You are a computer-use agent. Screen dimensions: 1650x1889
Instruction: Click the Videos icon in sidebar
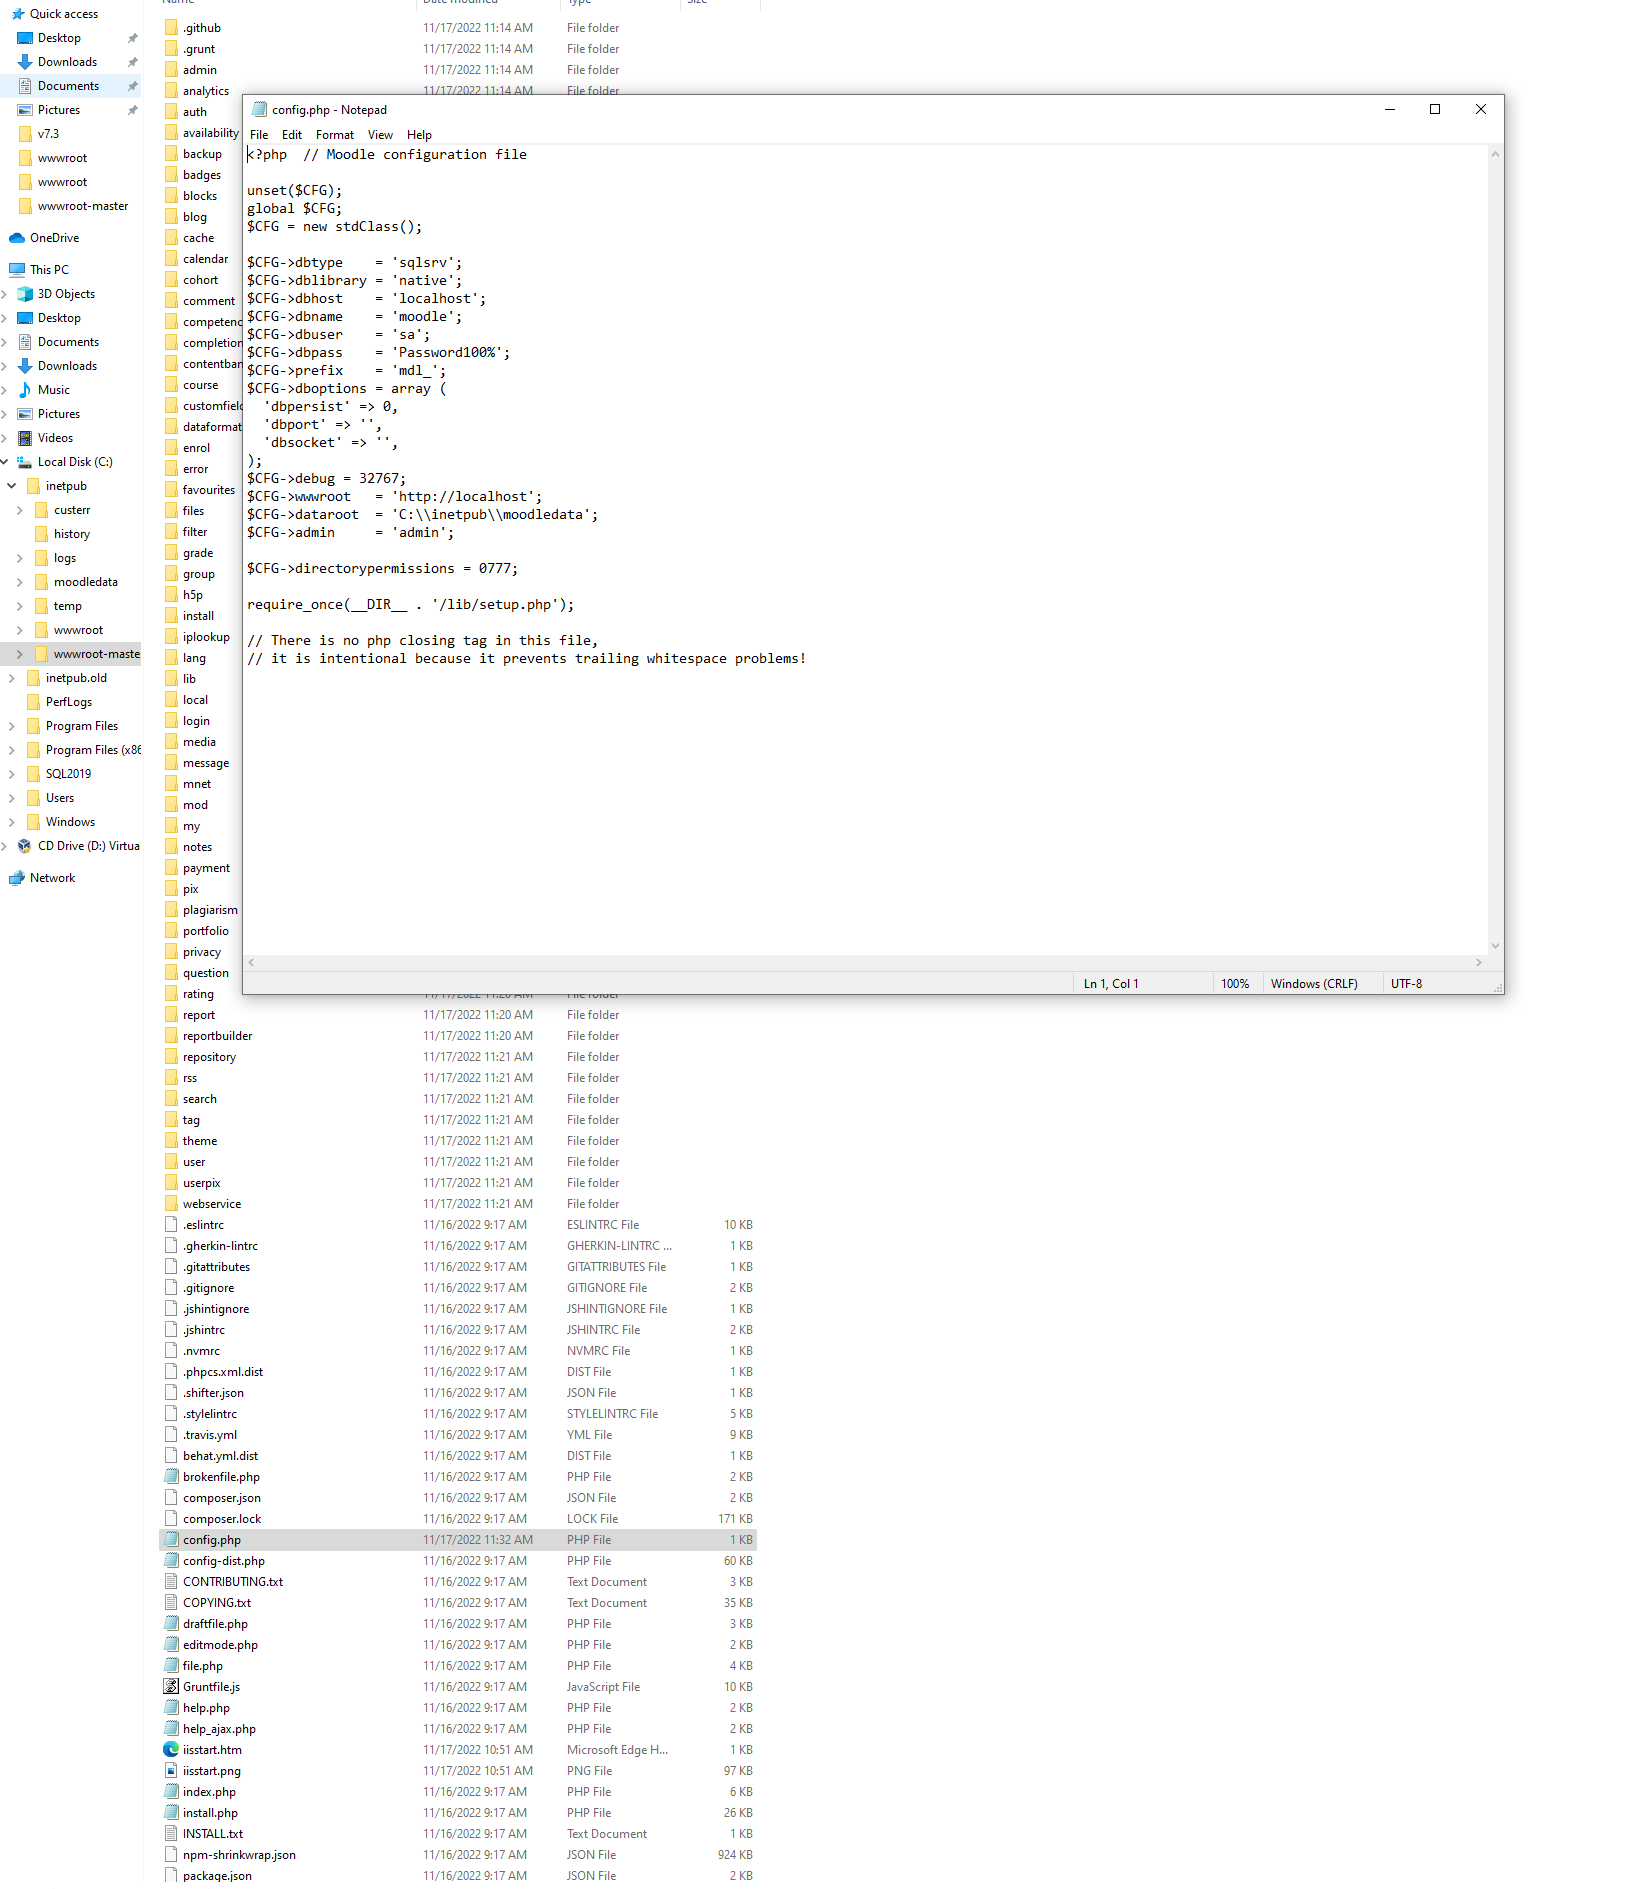coord(25,438)
